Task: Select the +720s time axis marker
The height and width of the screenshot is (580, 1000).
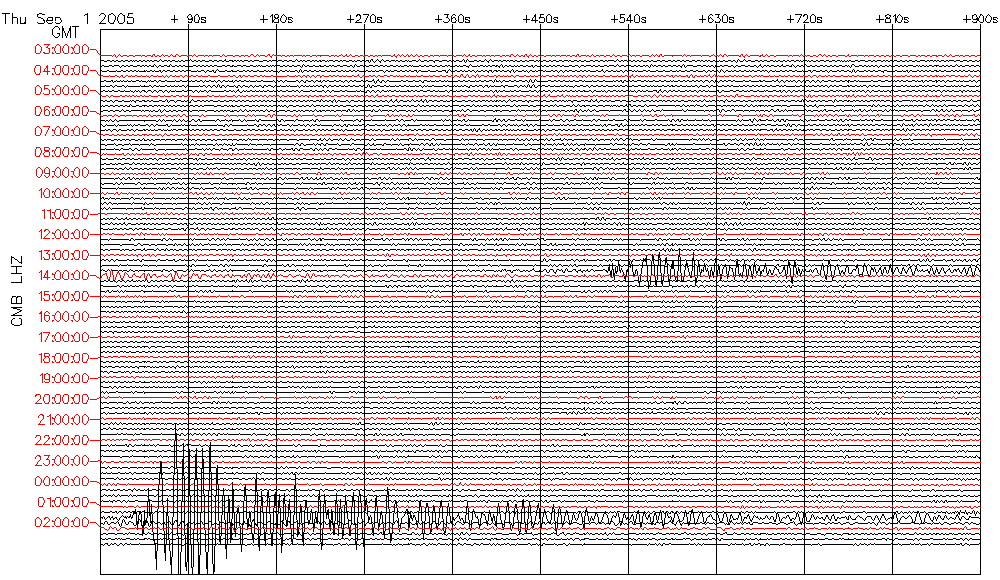Action: (804, 19)
